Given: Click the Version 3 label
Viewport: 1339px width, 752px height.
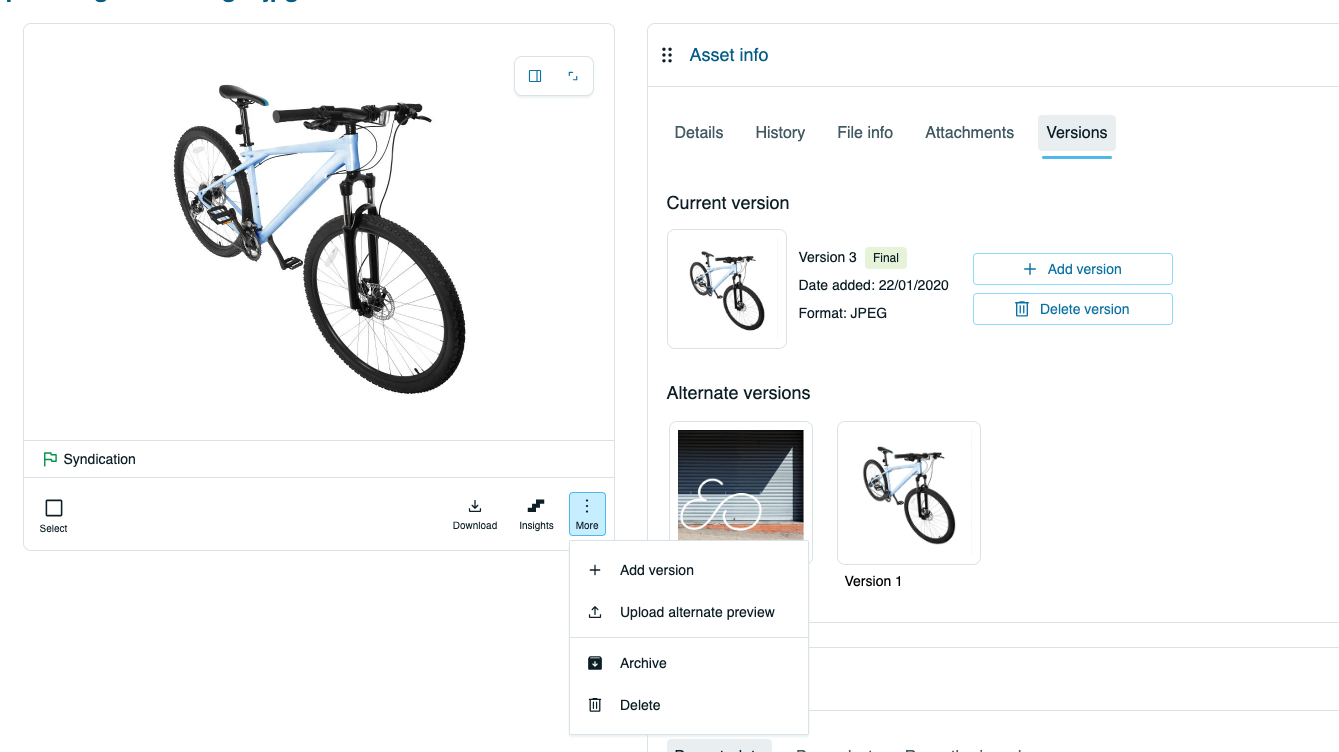Looking at the screenshot, I should click(828, 257).
